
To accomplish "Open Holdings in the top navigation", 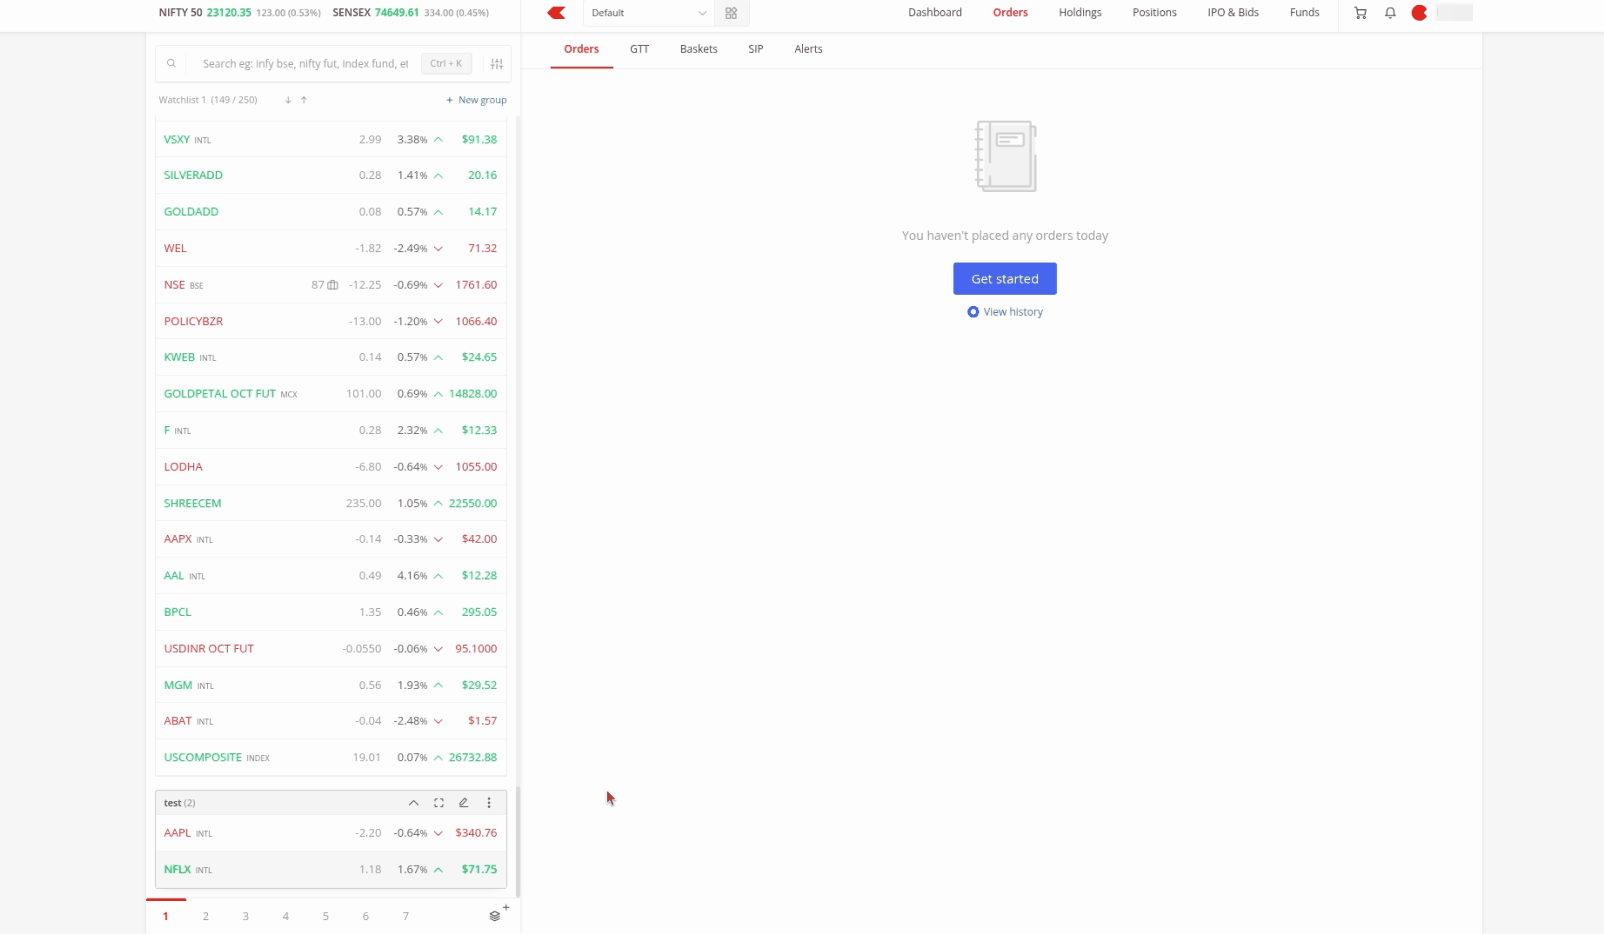I will tap(1080, 13).
